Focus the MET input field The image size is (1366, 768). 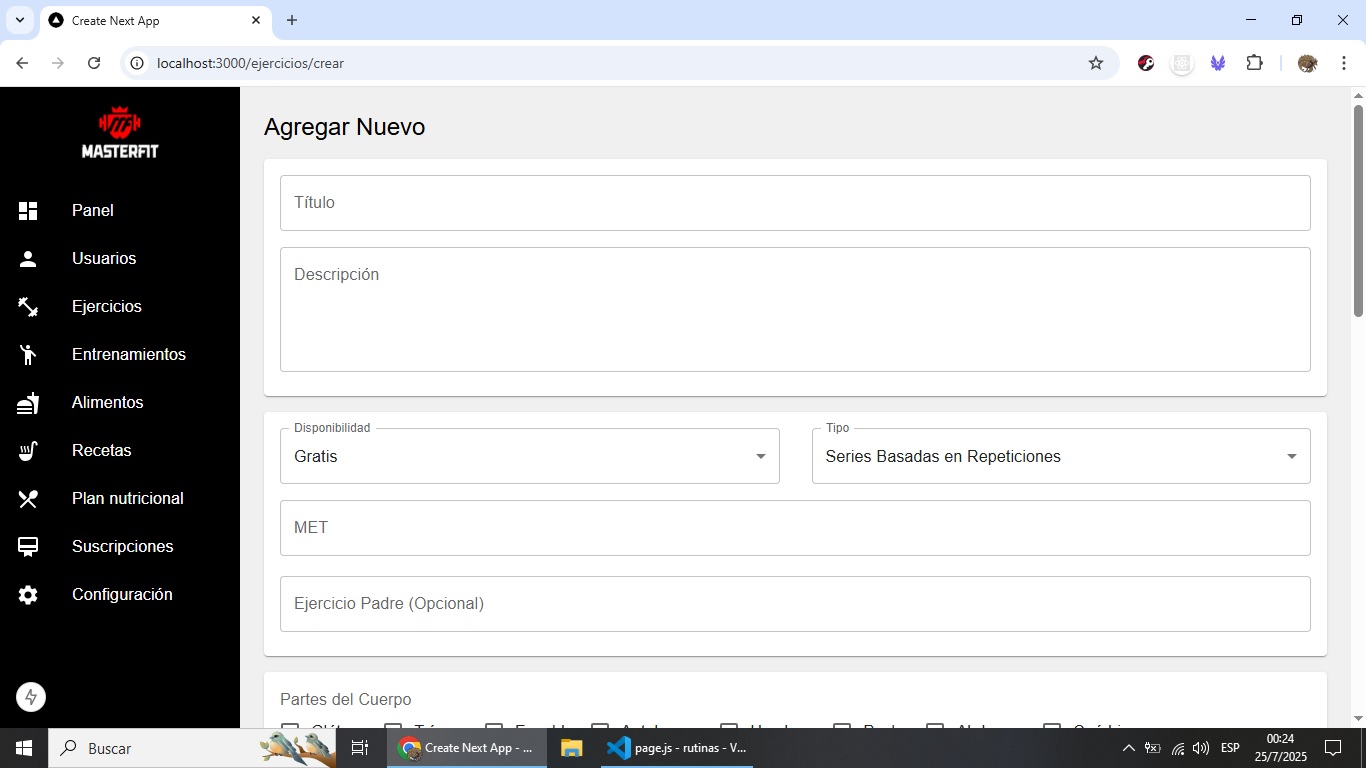(x=795, y=528)
